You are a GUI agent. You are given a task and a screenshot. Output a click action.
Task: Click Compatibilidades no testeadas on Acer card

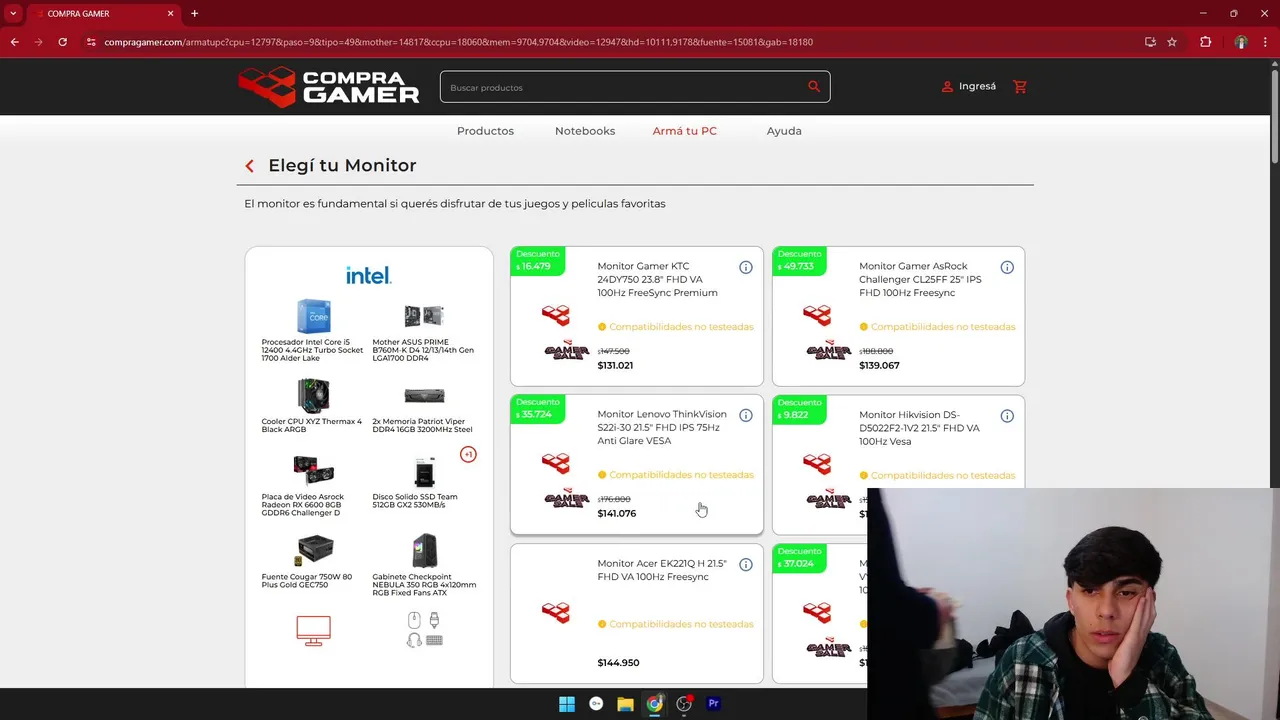[676, 624]
